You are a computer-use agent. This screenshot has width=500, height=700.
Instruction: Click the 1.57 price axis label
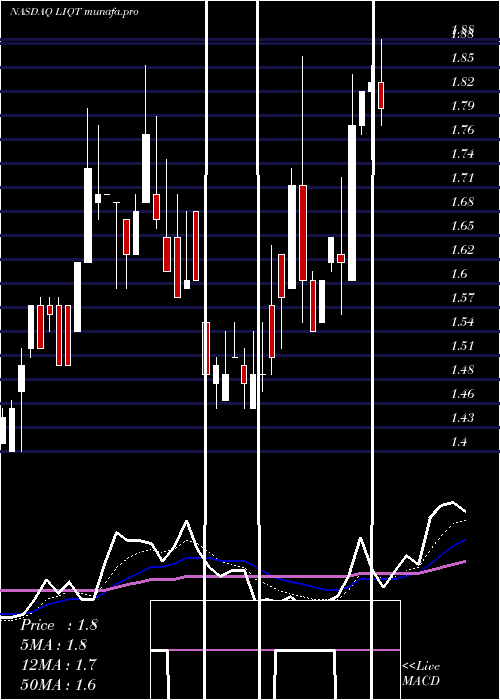462,298
